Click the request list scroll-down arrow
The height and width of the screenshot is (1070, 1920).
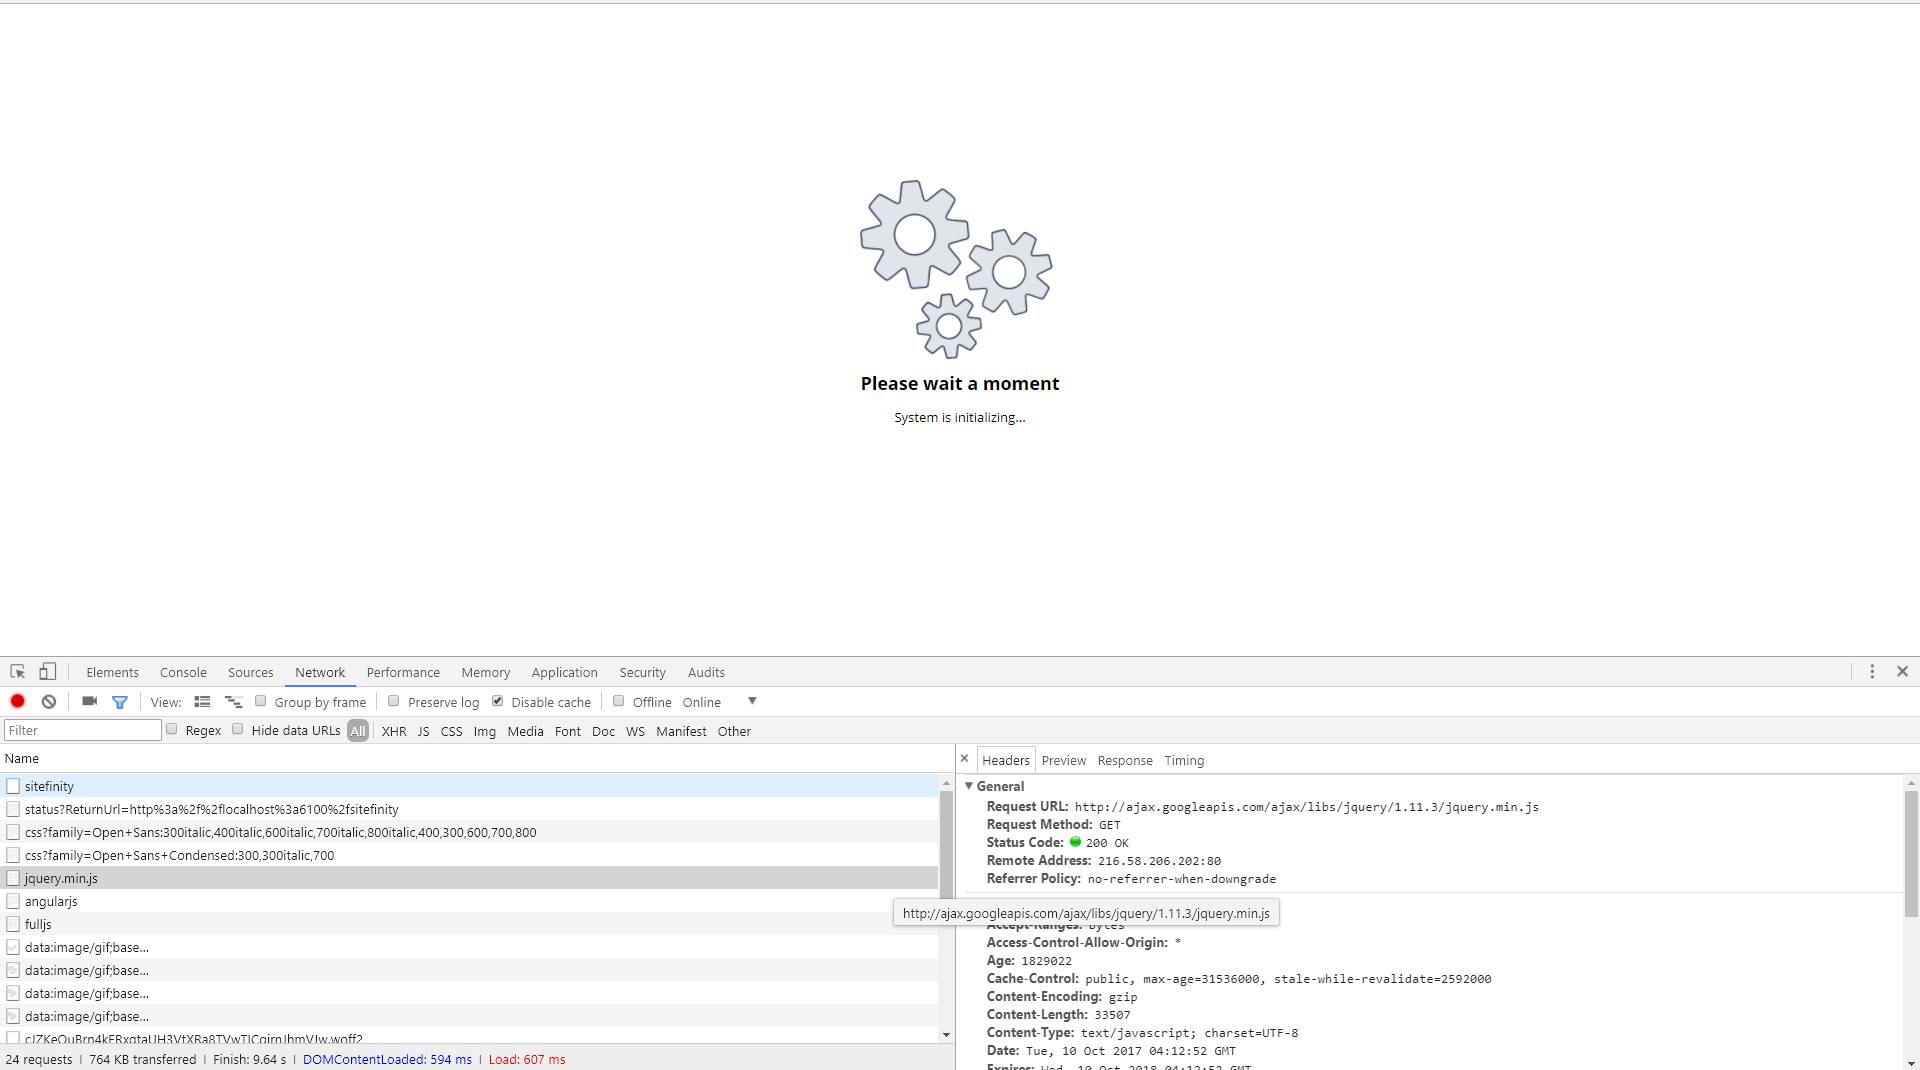[x=946, y=1035]
